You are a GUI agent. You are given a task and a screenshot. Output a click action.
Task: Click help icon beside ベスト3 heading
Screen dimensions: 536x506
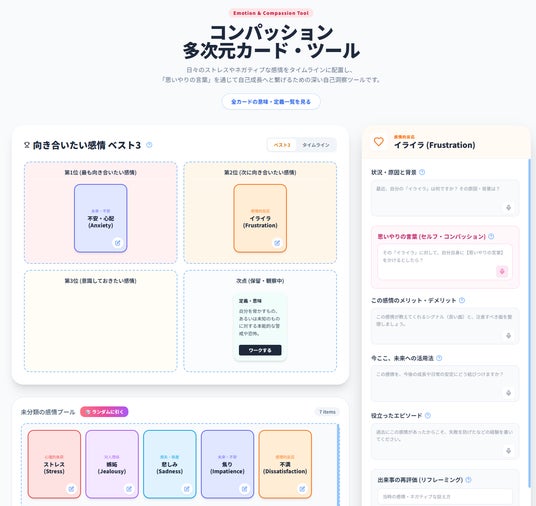tap(149, 145)
